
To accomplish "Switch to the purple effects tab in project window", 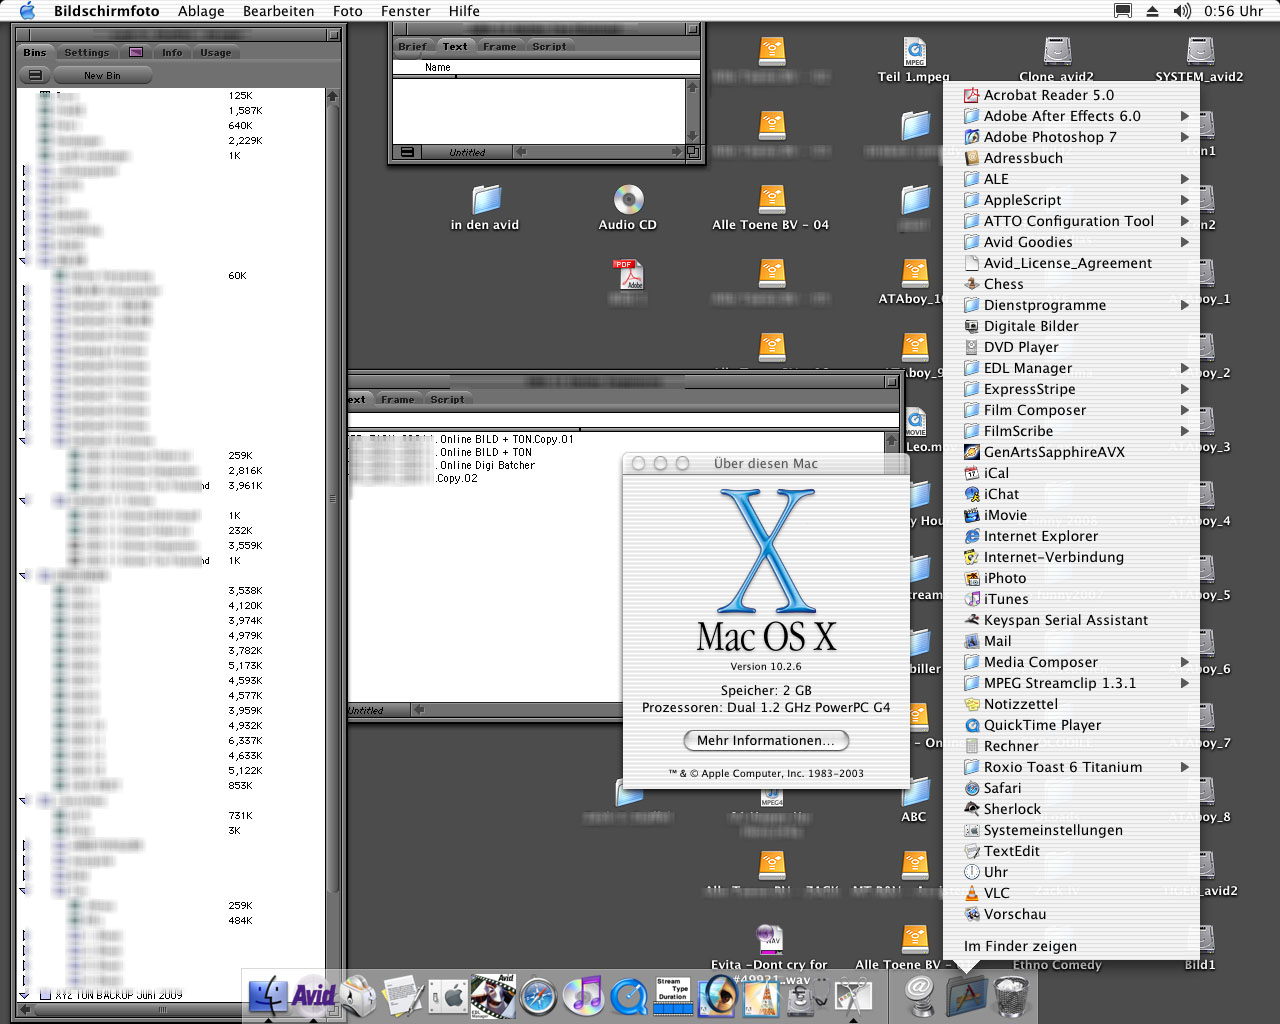I will click(136, 52).
